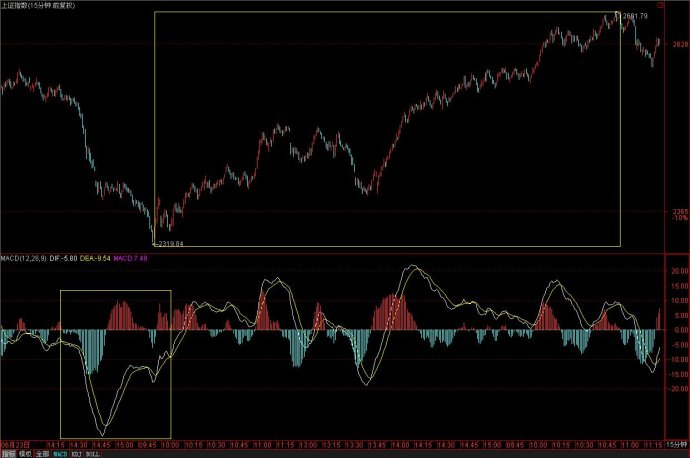Viewport: 690px width, 458px height.
Task: Click the -10% axis label
Action: pyautogui.click(x=680, y=218)
